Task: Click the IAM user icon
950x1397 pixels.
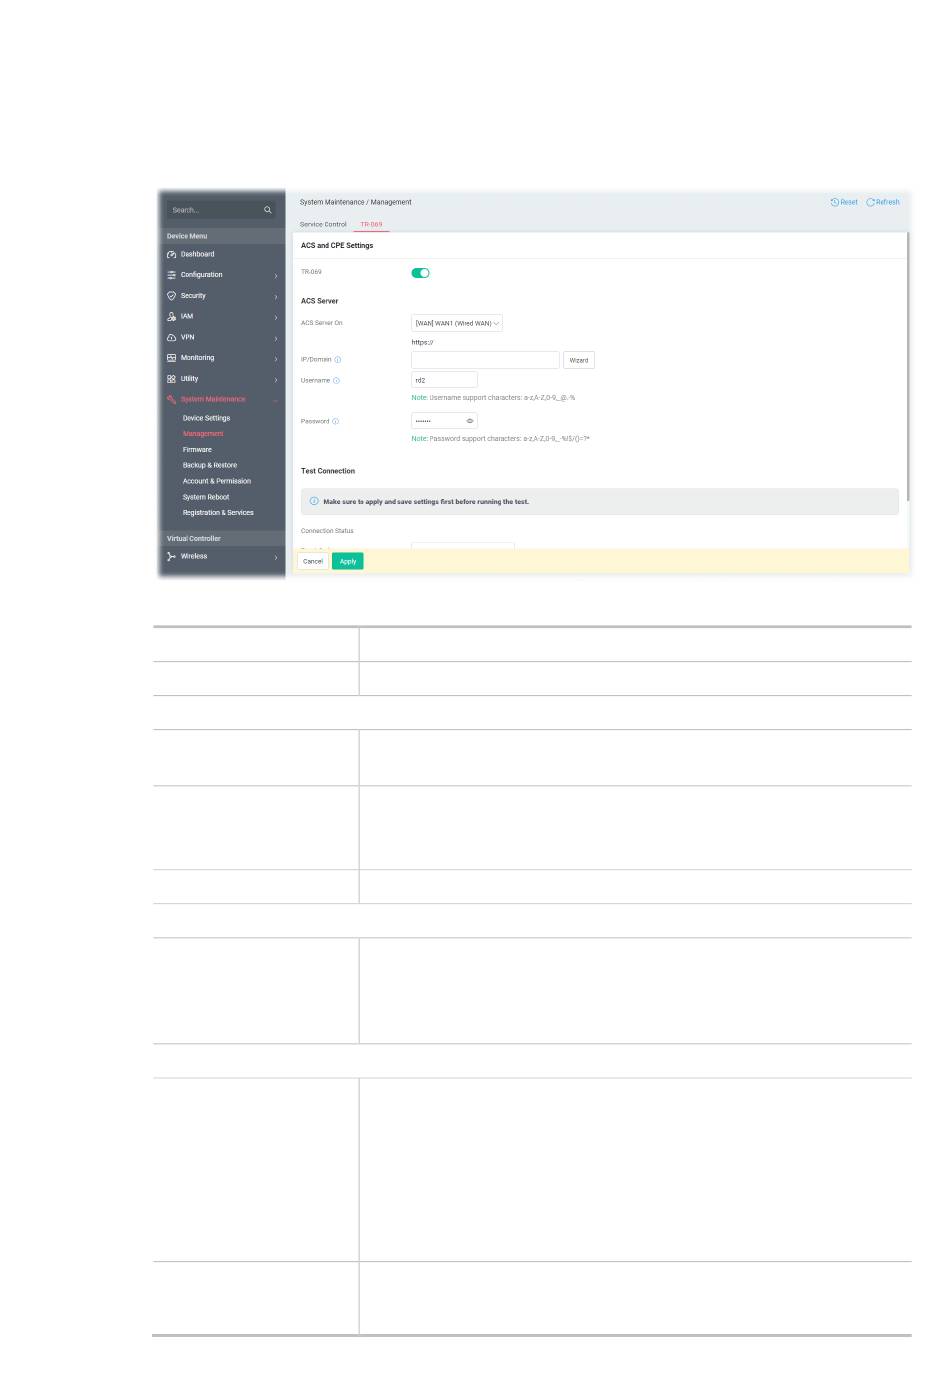Action: click(x=171, y=316)
